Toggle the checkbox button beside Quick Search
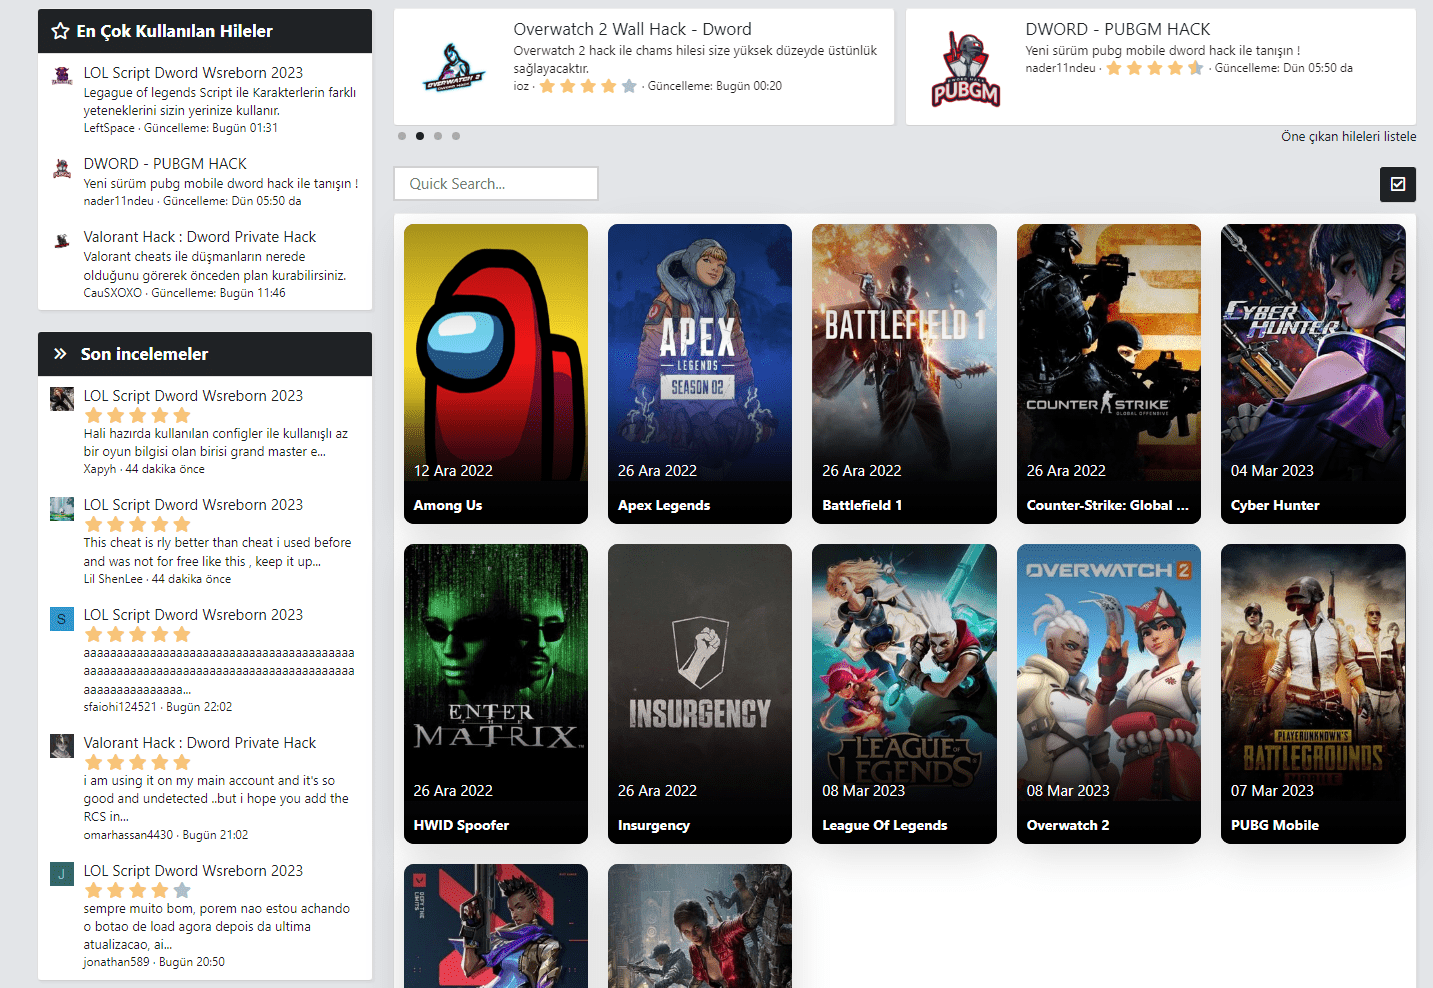The width and height of the screenshot is (1433, 988). pos(1397,184)
